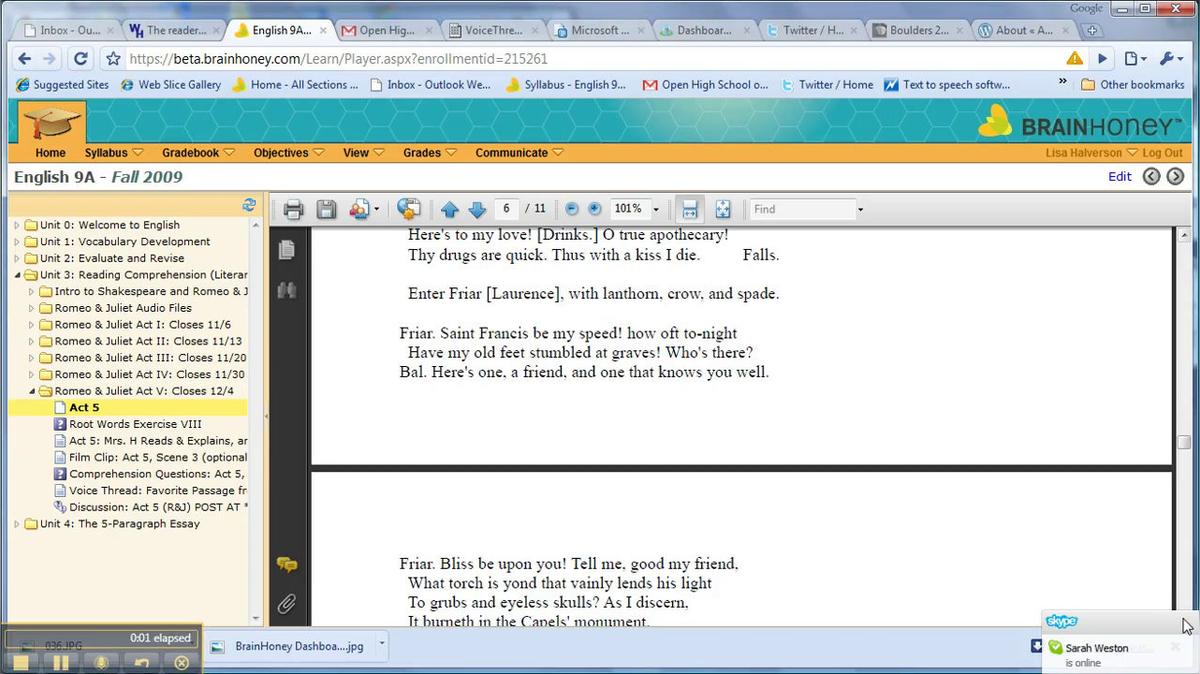1200x674 pixels.
Task: Open the zoom percentage dropdown
Action: (x=656, y=210)
